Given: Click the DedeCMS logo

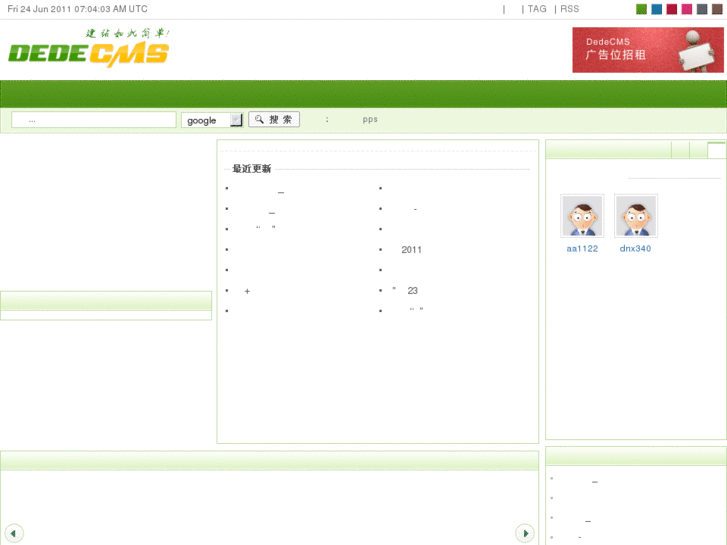Looking at the screenshot, I should click(89, 48).
